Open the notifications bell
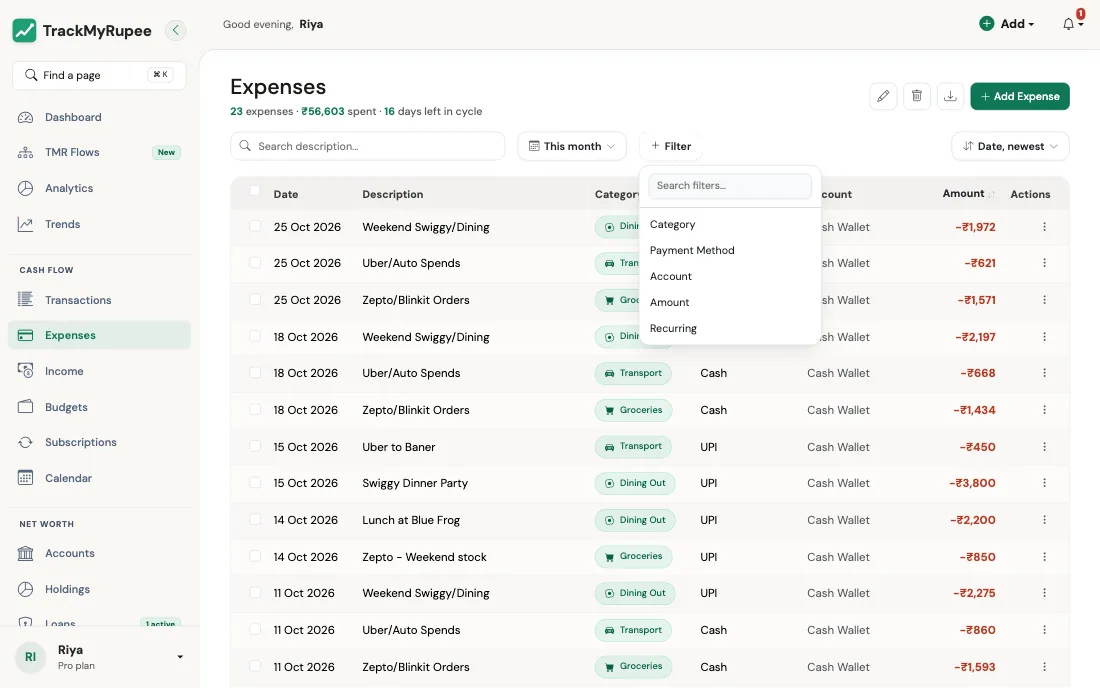 pyautogui.click(x=1068, y=24)
